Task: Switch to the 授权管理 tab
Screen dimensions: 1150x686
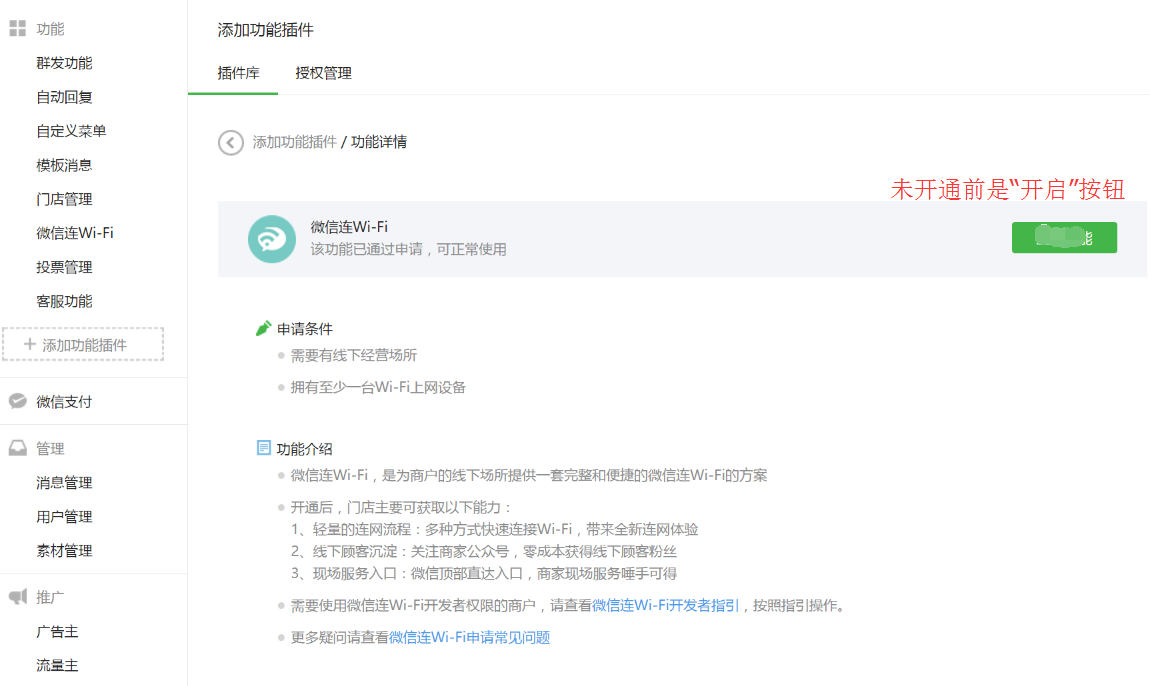Action: pyautogui.click(x=323, y=73)
